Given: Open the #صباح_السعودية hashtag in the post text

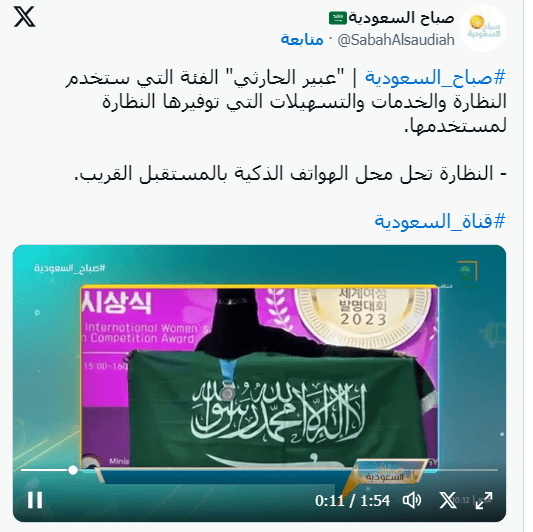Looking at the screenshot, I should click(x=436, y=78).
